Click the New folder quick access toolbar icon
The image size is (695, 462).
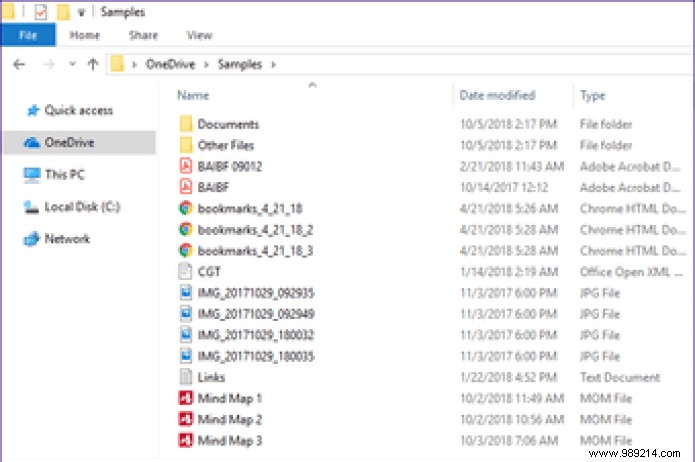(63, 12)
